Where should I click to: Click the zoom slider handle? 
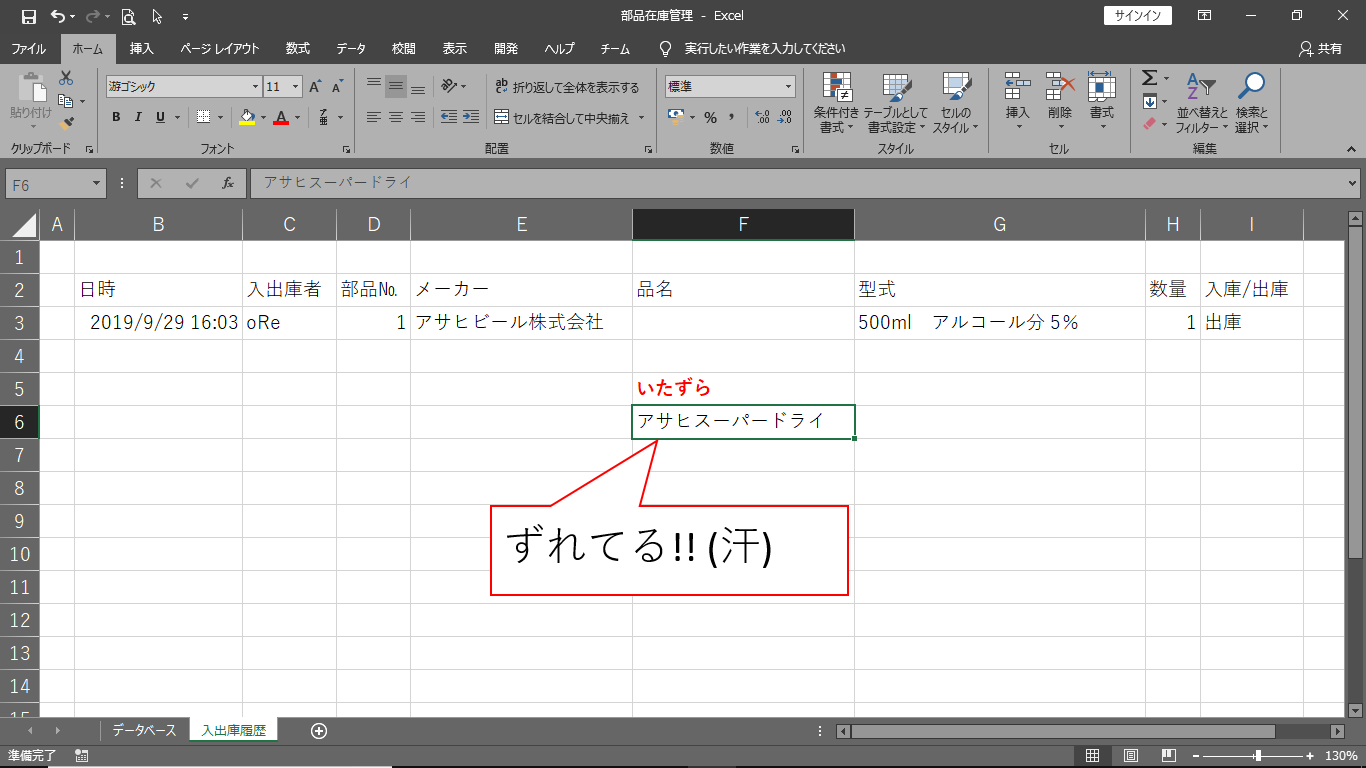point(1258,756)
